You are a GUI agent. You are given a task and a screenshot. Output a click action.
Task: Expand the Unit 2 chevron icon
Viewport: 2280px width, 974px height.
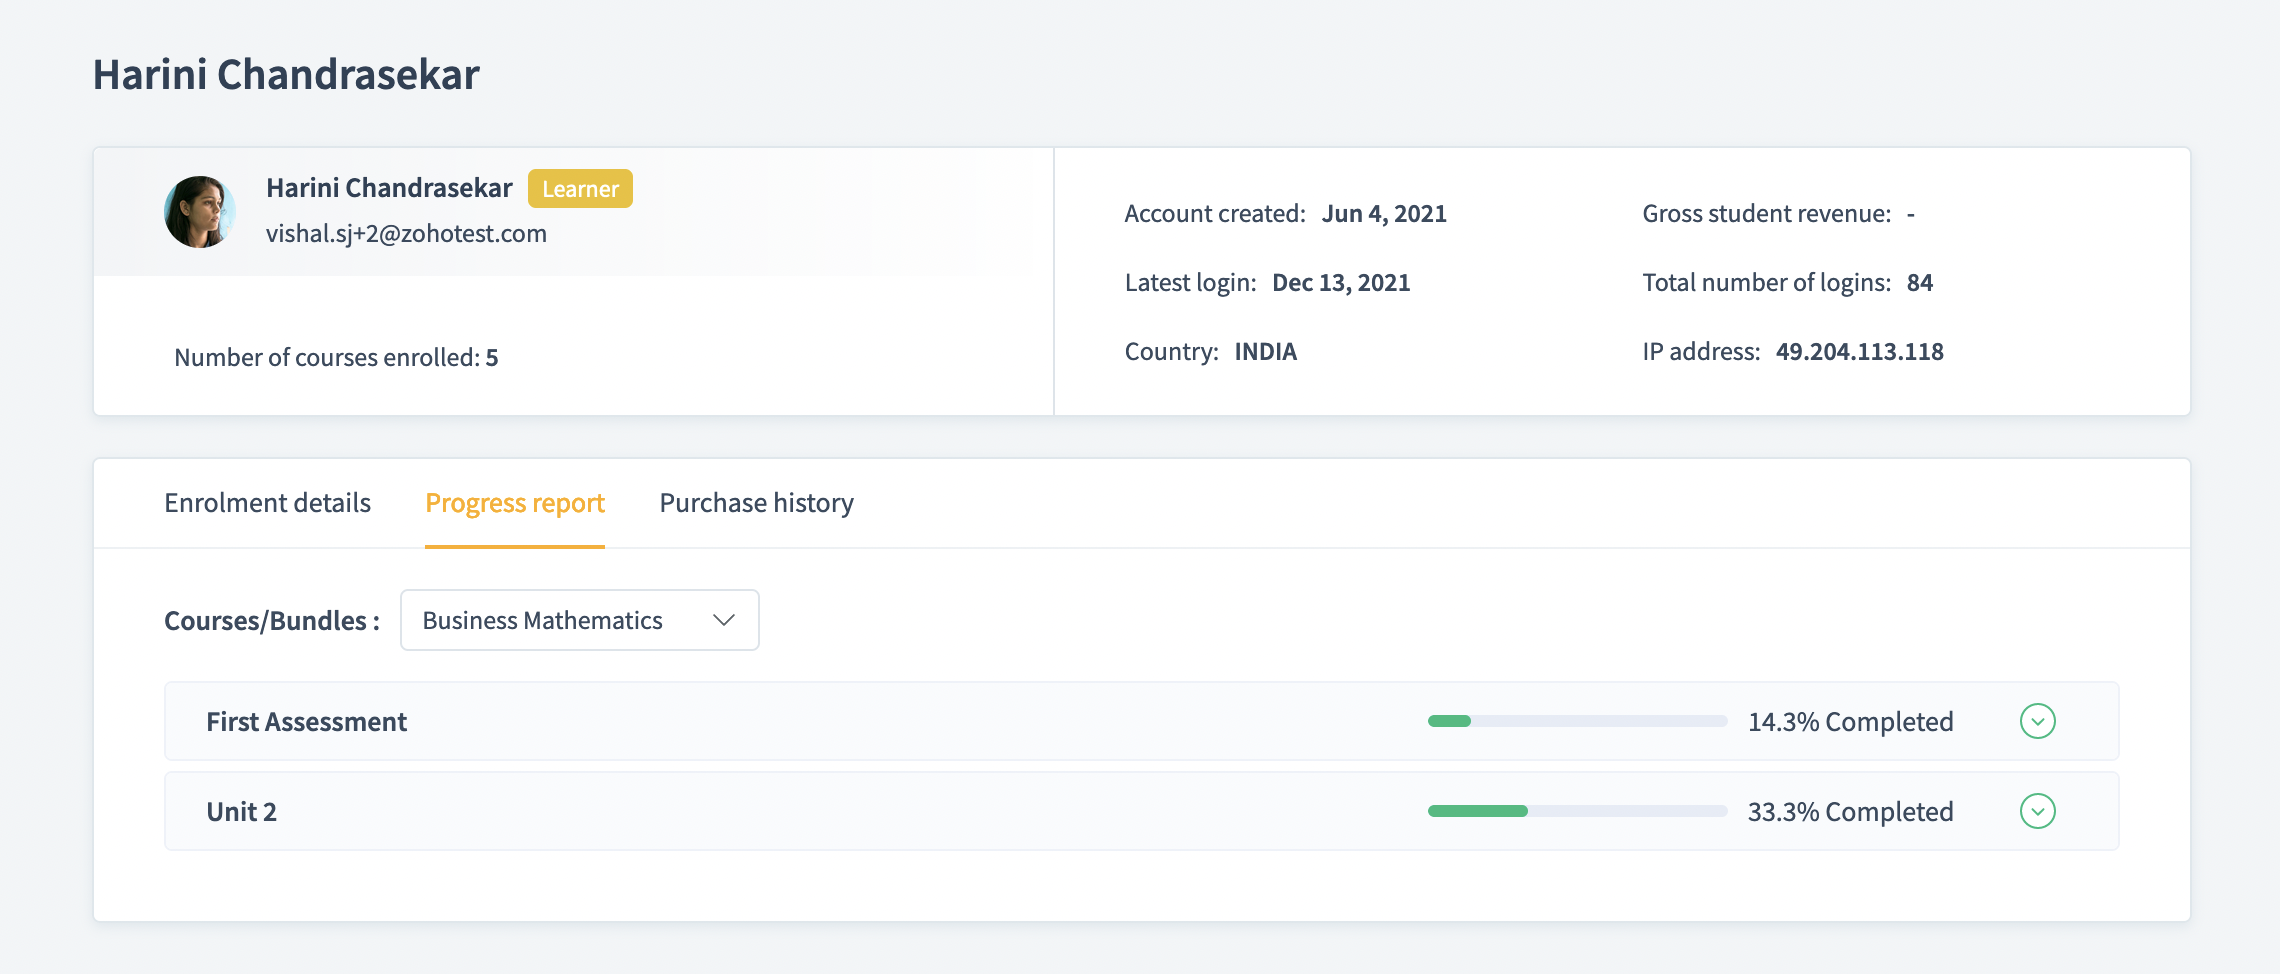[x=2037, y=811]
